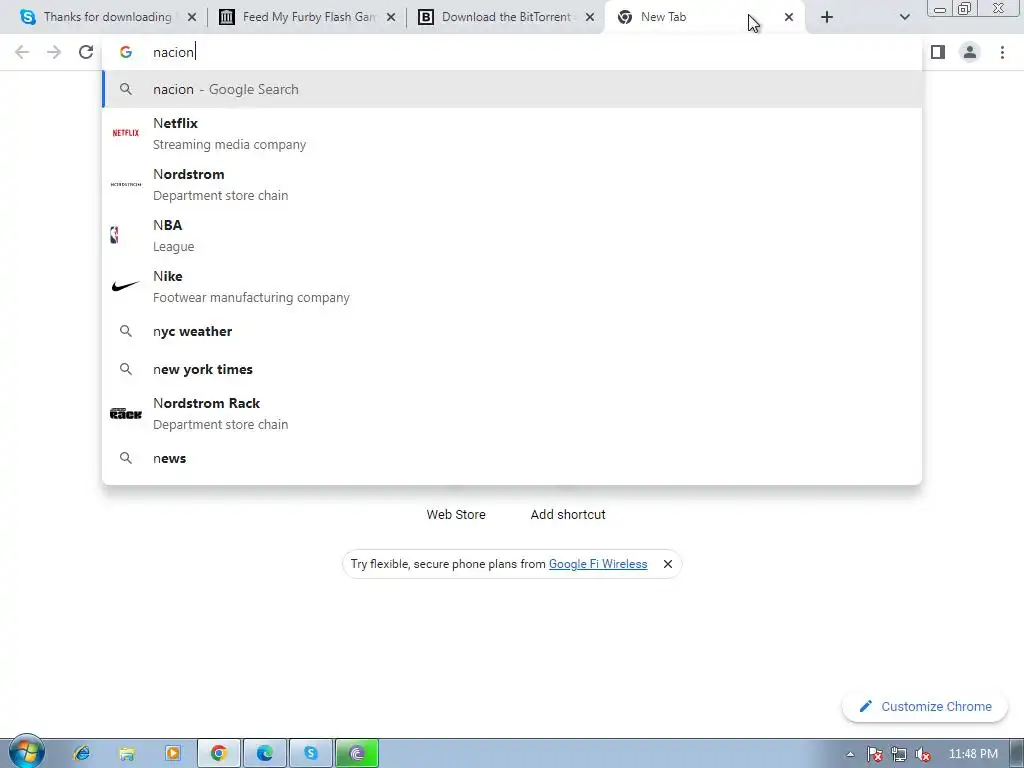Viewport: 1024px width, 768px height.
Task: Click Google G icon in address bar
Action: 126,52
